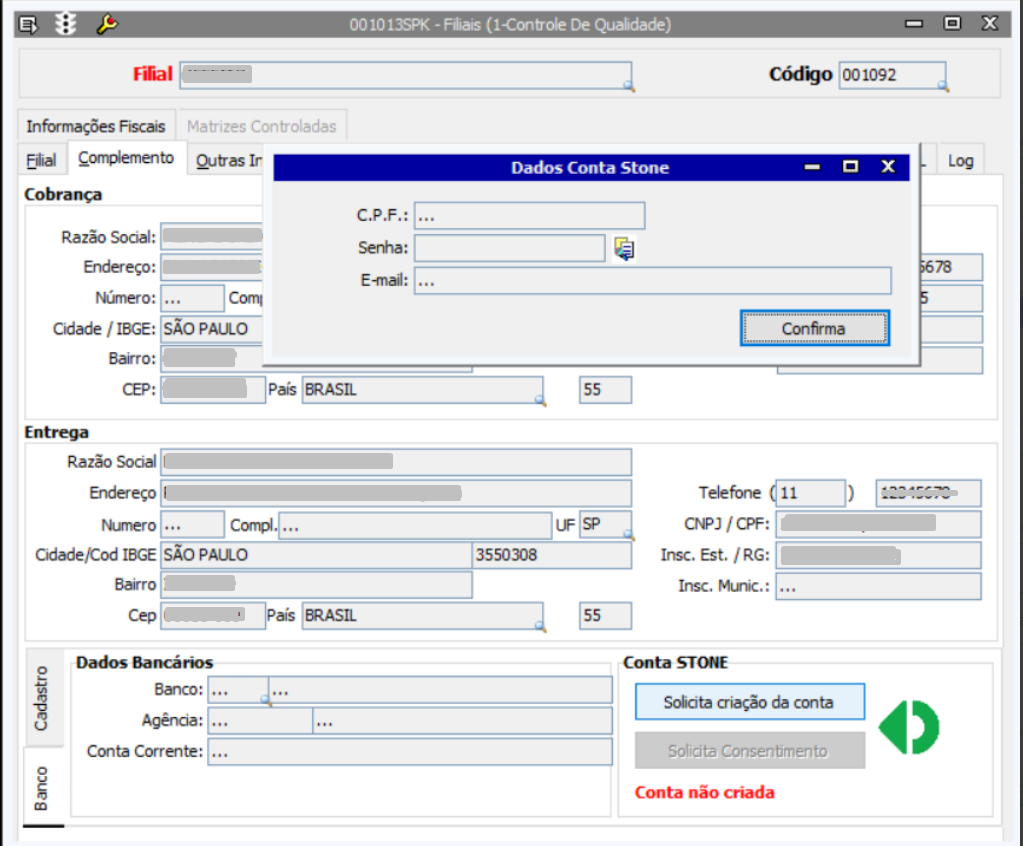Click red Conta não criada status text
Image resolution: width=1023 pixels, height=846 pixels.
[x=705, y=793]
